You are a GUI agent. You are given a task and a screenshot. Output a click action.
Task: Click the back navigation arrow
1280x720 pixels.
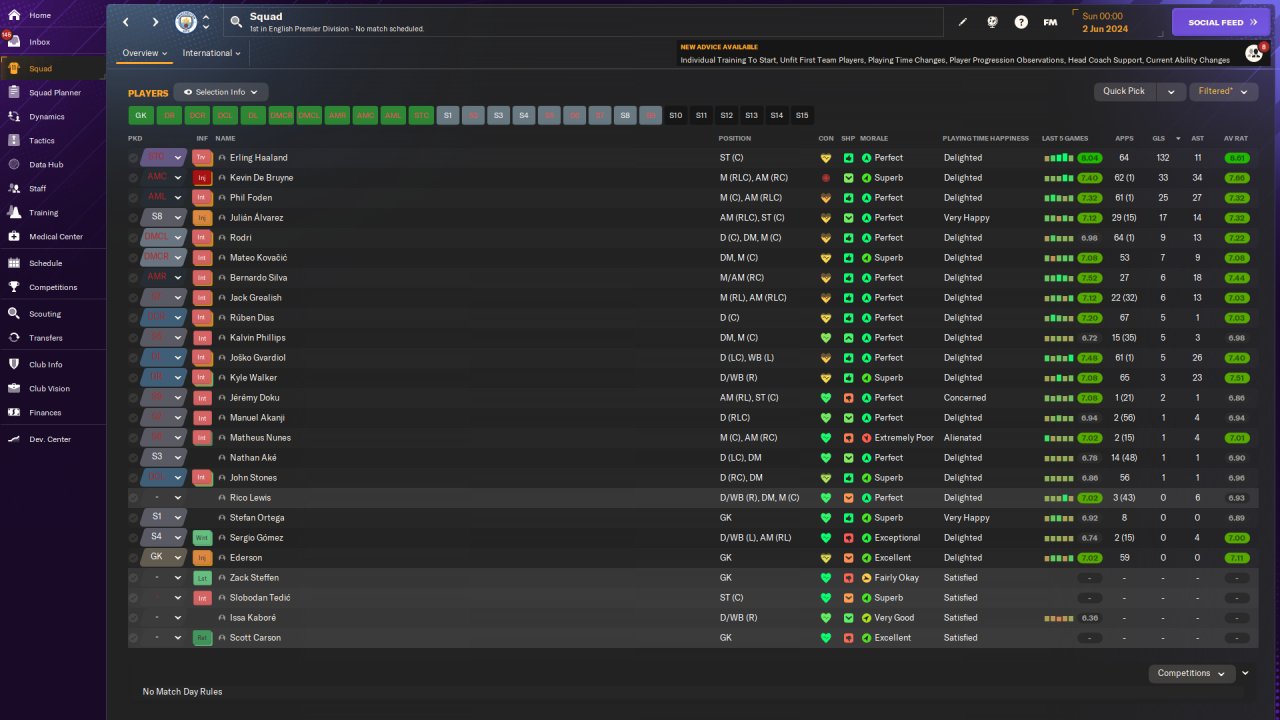click(x=126, y=22)
